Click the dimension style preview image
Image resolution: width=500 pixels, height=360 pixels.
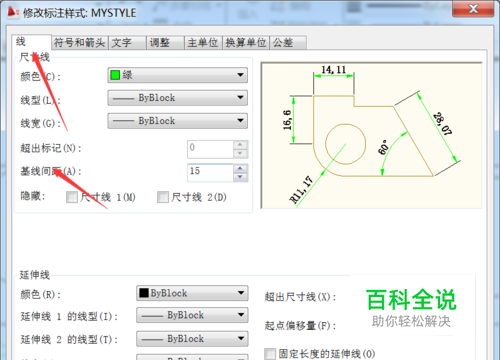pyautogui.click(x=371, y=135)
